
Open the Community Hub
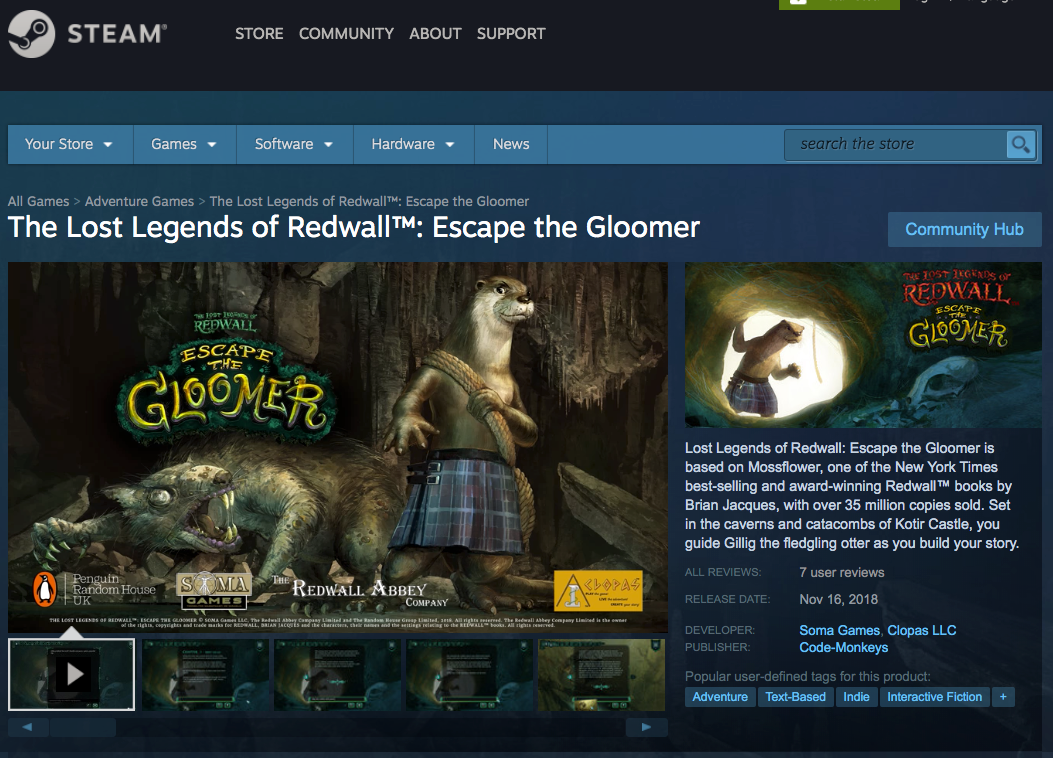tap(964, 230)
